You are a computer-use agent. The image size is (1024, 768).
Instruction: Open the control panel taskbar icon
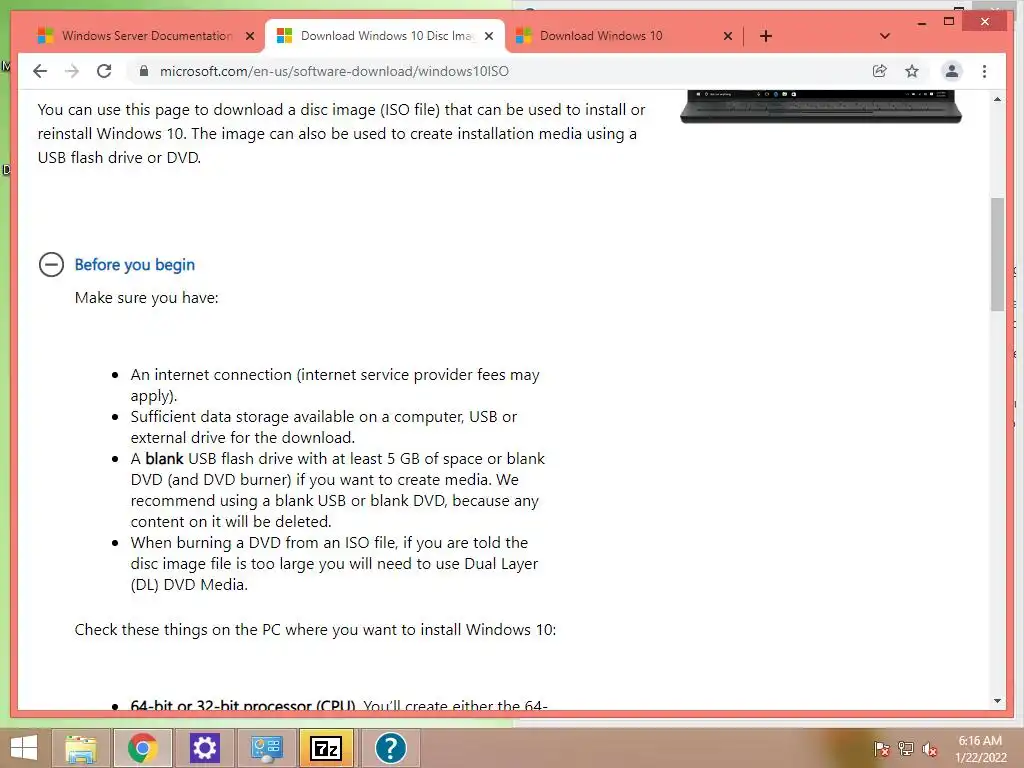tap(266, 748)
